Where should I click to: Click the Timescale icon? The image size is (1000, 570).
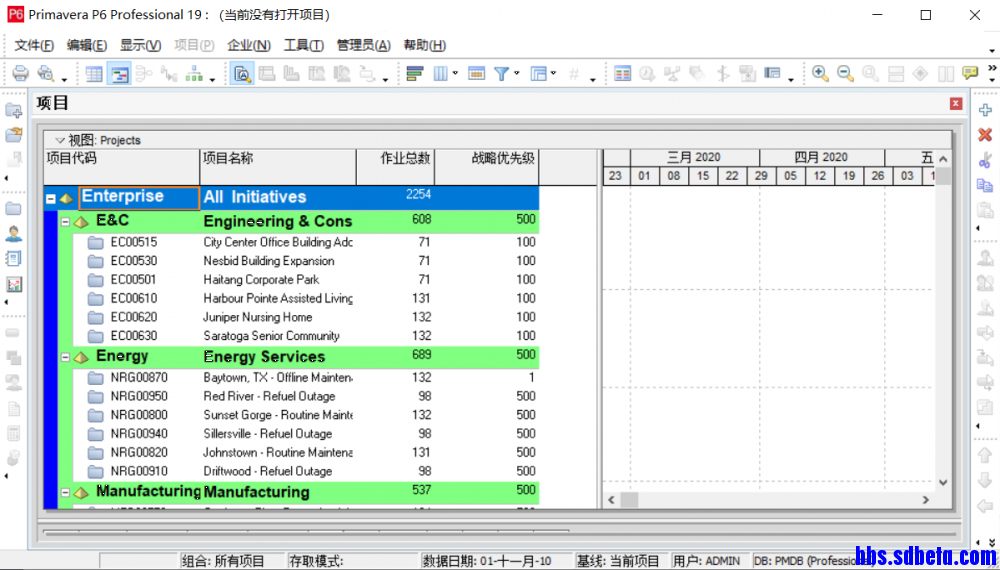click(476, 74)
